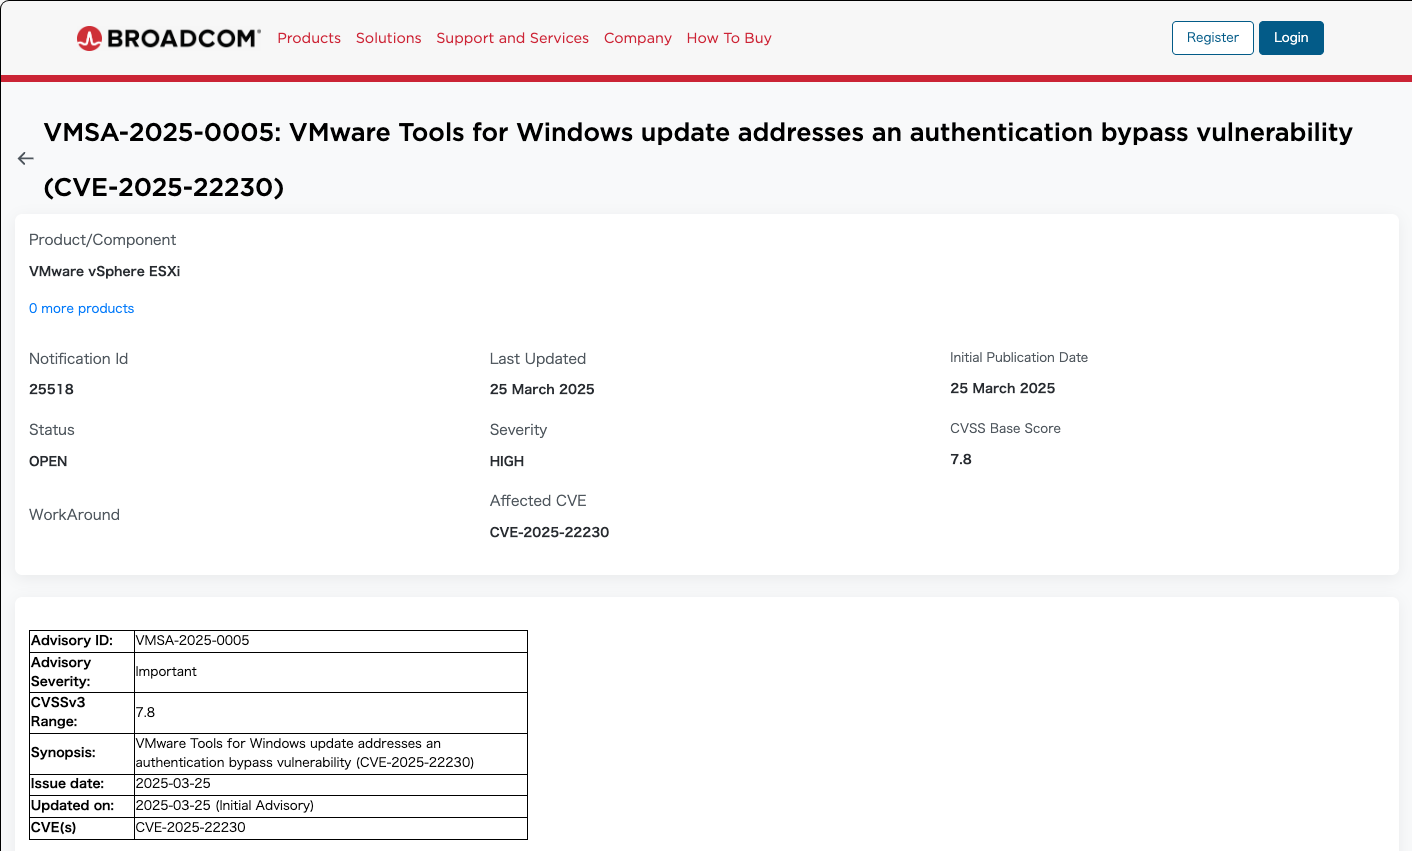Click the 'Status' field label
The image size is (1412, 851).
[52, 430]
